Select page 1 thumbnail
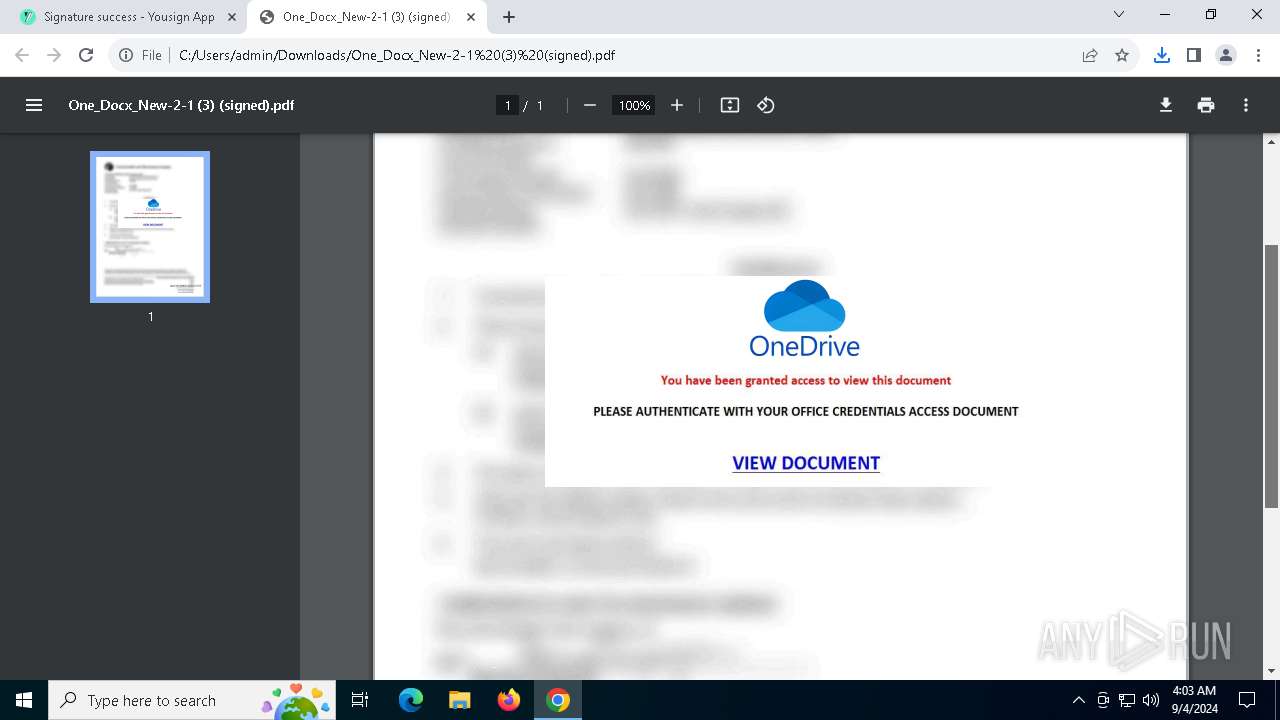This screenshot has width=1280, height=720. pos(150,227)
